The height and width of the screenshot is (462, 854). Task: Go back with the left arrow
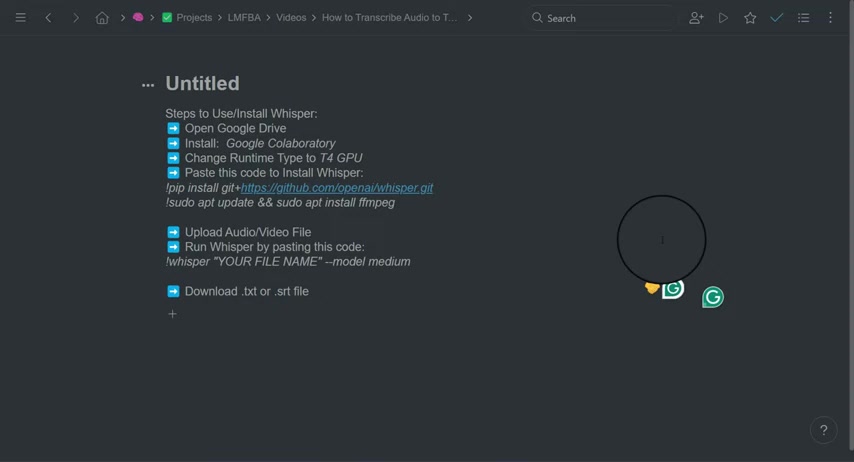[x=48, y=18]
